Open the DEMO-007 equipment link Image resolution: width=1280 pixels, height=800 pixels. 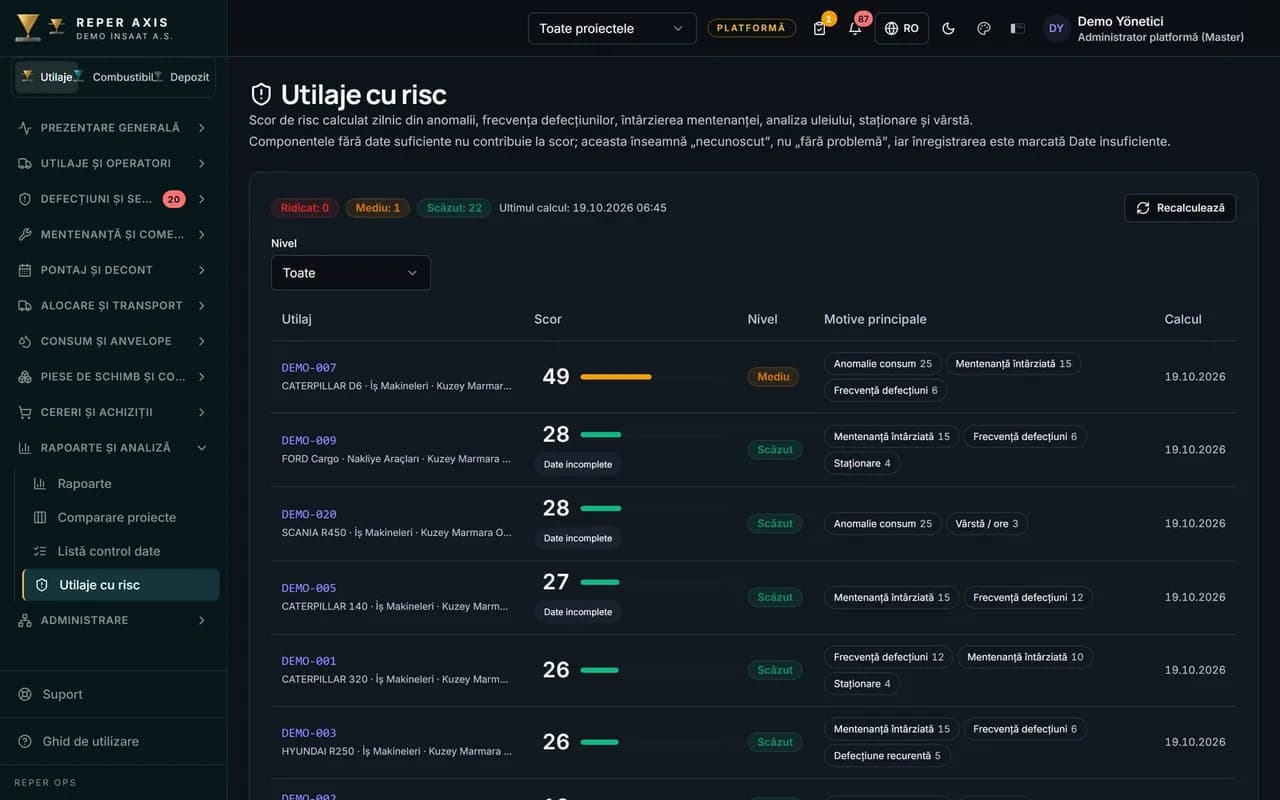[x=309, y=367]
